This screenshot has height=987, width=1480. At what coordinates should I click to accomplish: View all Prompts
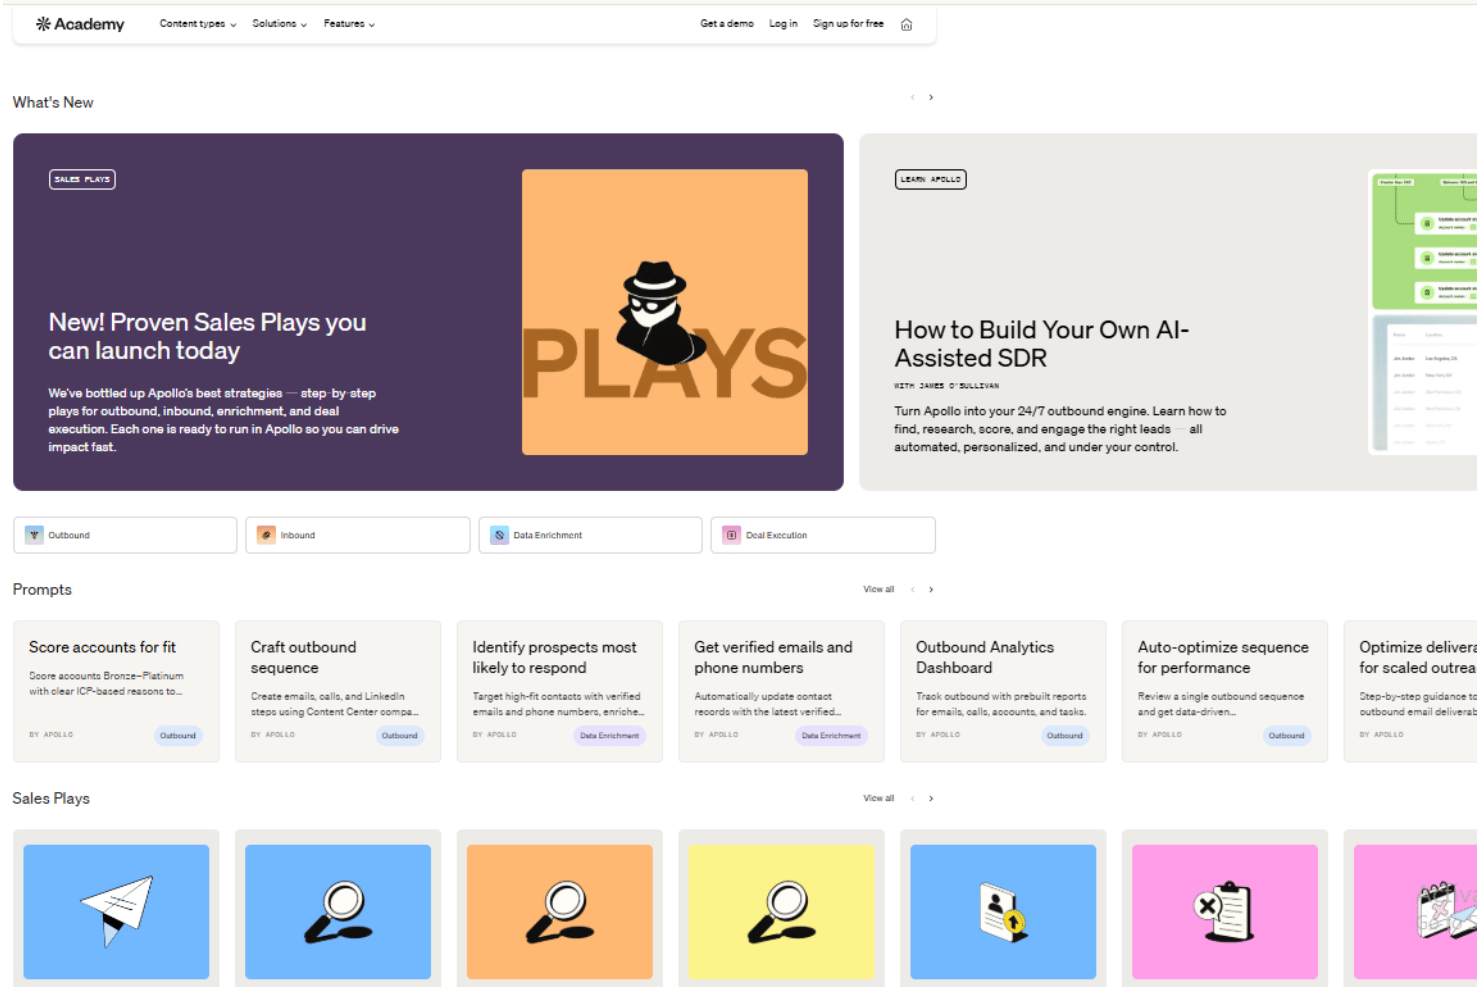coord(878,589)
